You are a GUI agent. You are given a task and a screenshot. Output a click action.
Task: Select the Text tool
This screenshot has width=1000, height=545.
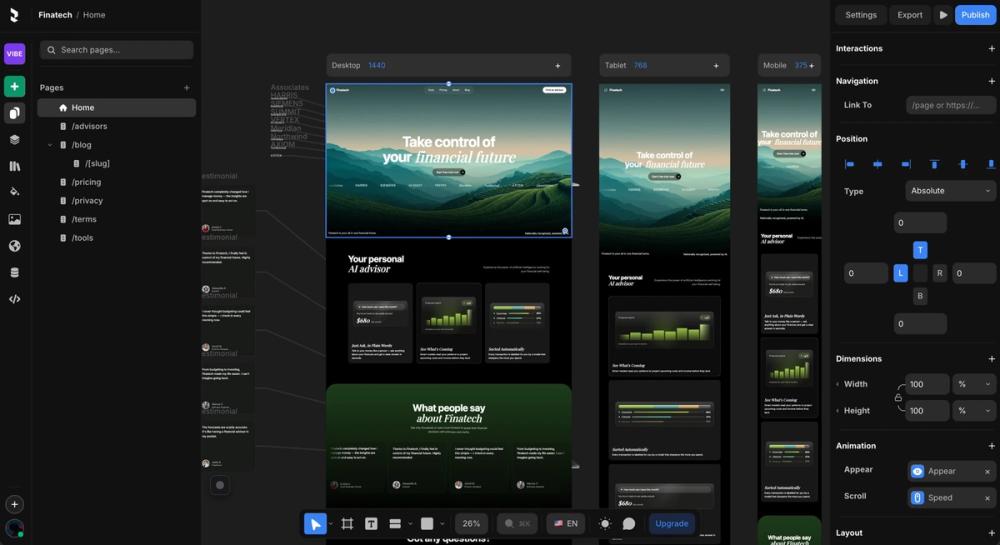(371, 523)
